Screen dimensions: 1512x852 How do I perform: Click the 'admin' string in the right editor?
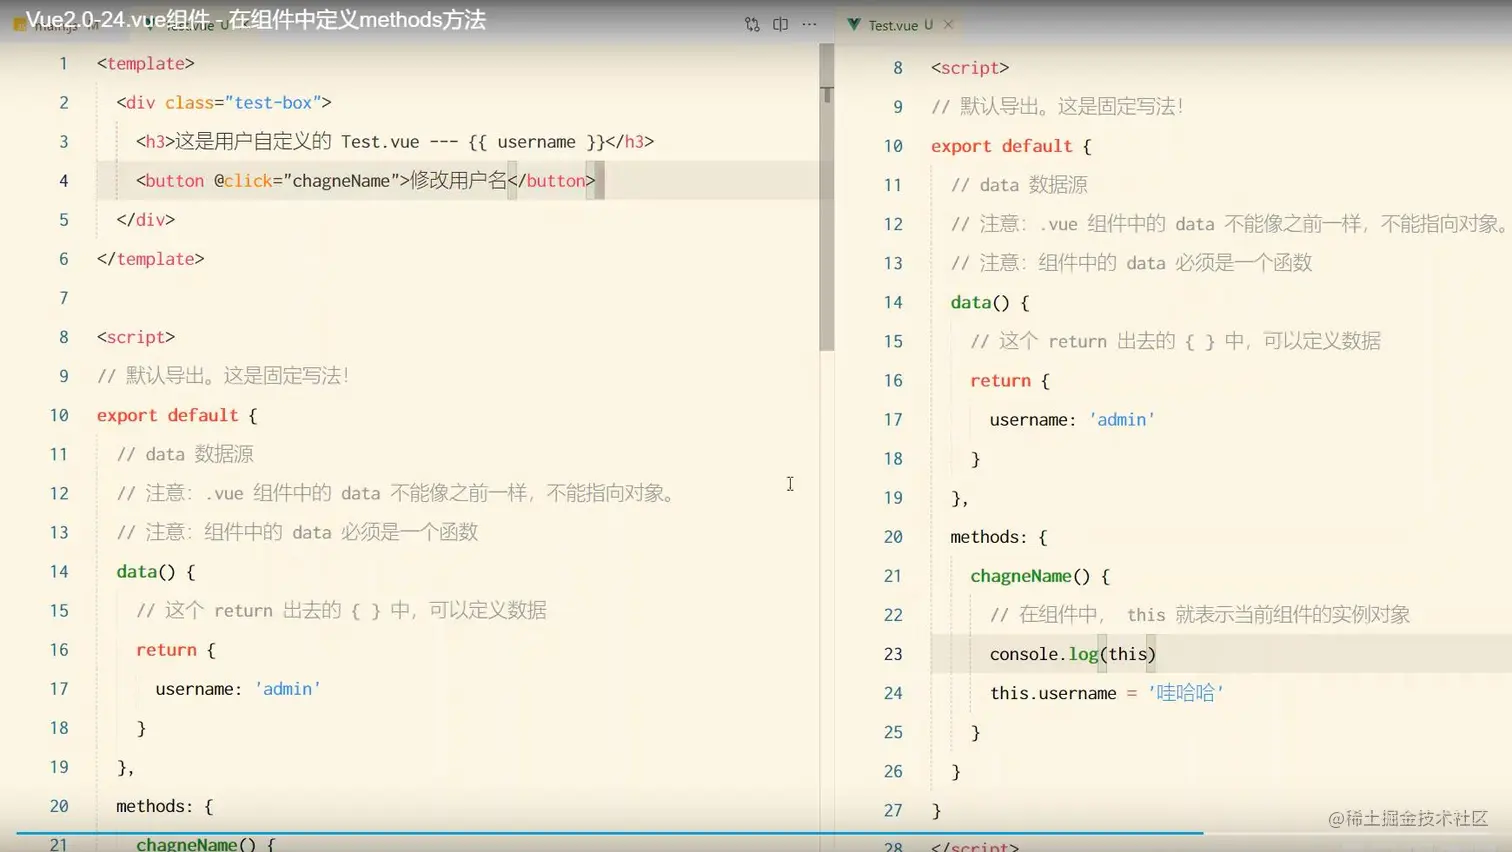point(1122,420)
